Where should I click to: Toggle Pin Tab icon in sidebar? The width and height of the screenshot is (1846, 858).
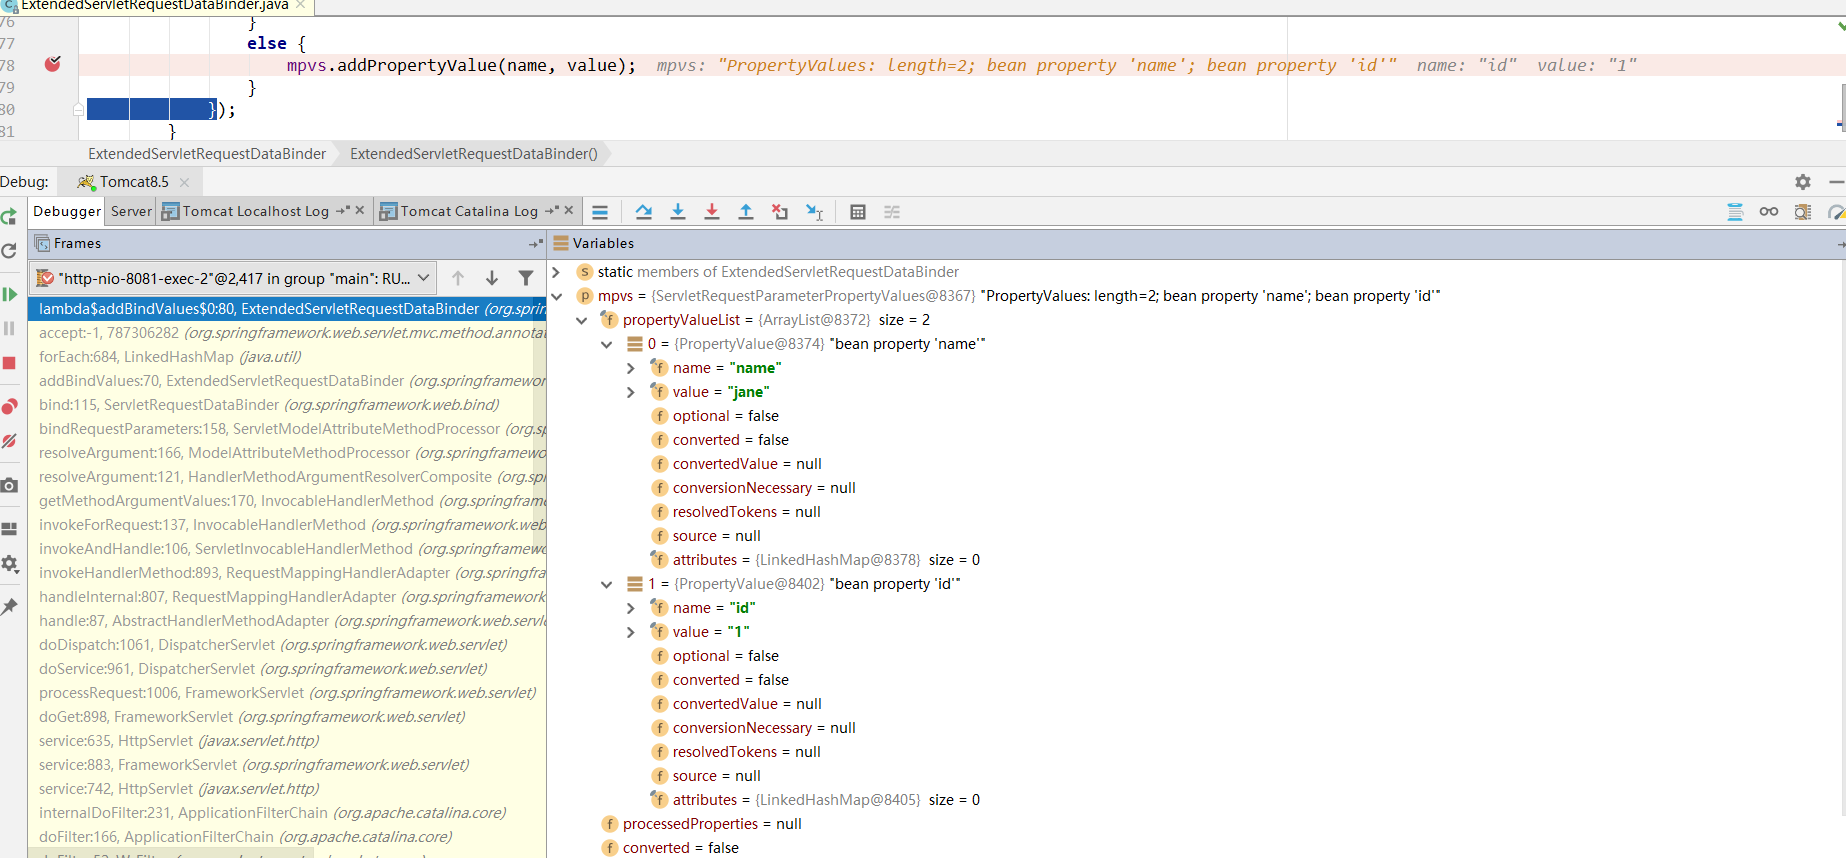coord(9,607)
